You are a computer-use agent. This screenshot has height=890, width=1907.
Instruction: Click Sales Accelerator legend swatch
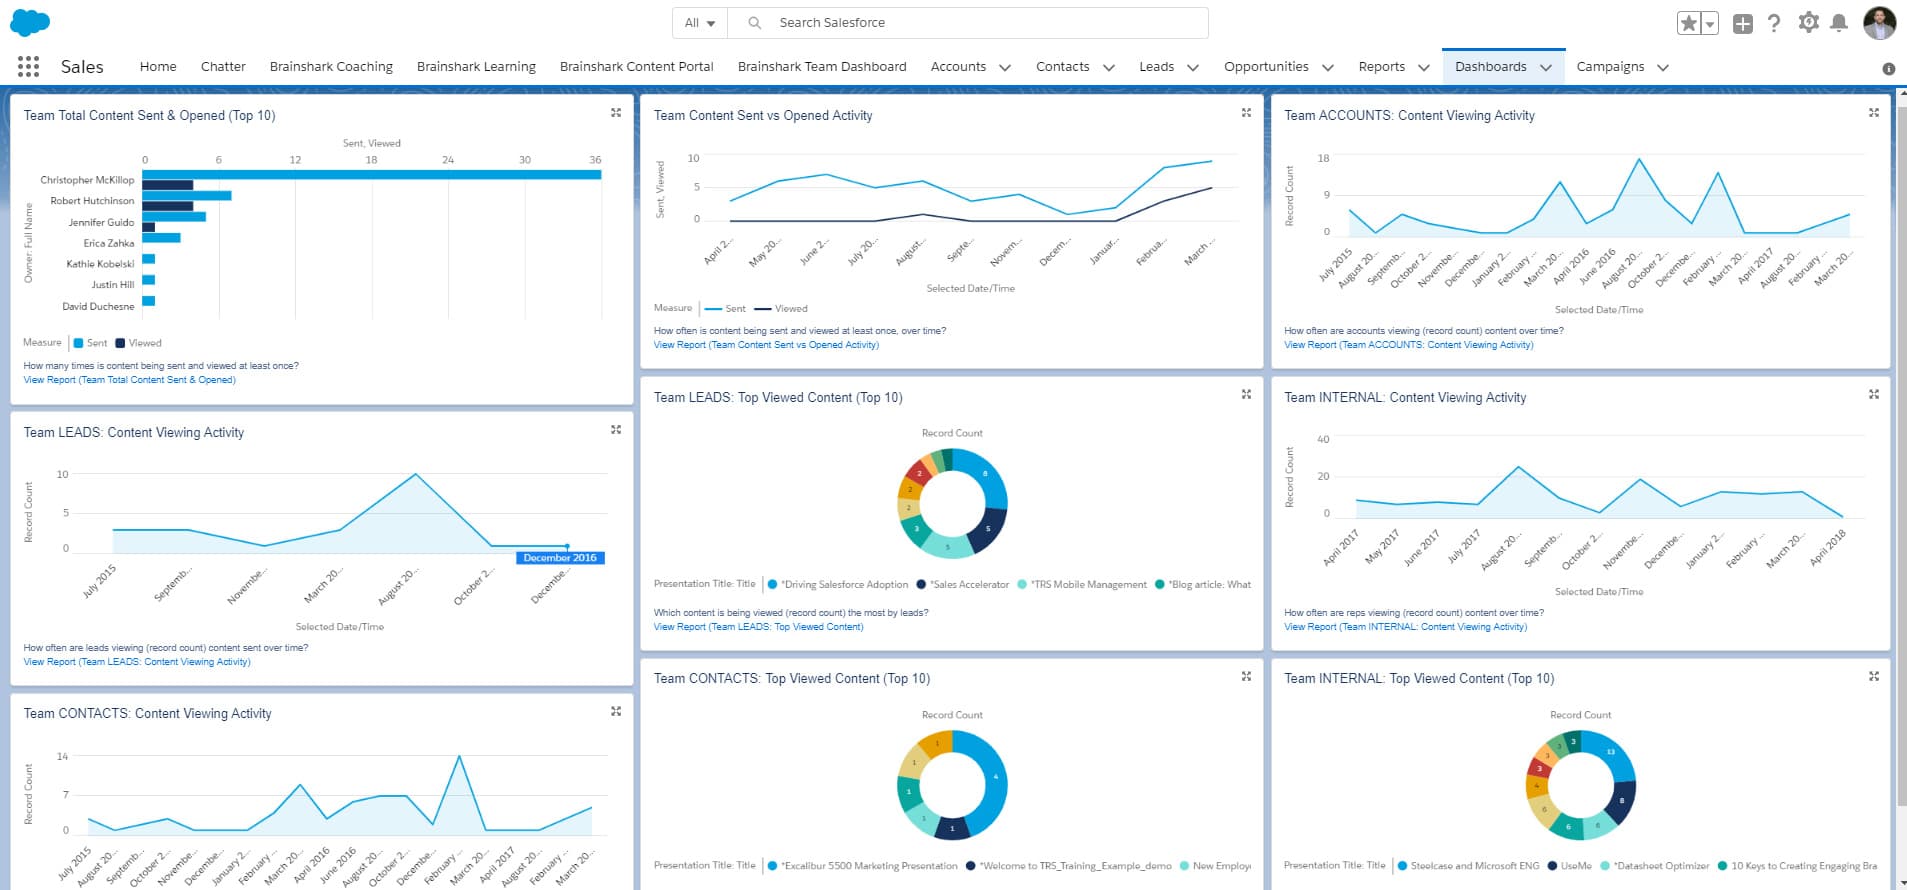921,585
